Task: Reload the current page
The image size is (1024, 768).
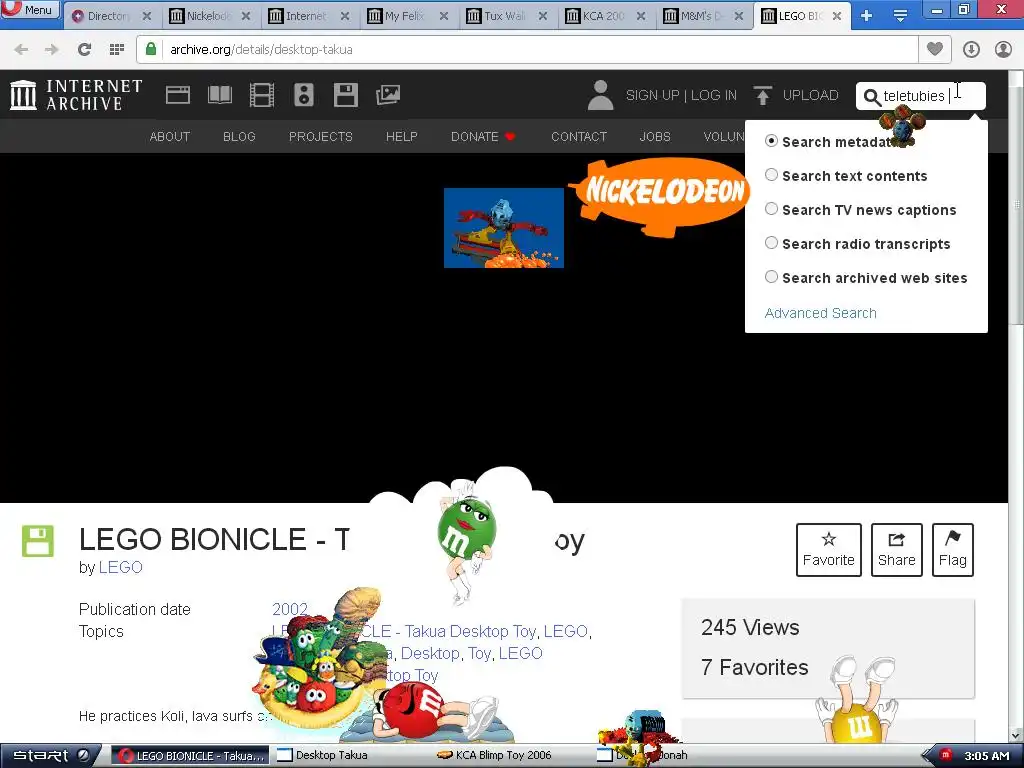Action: 84,49
